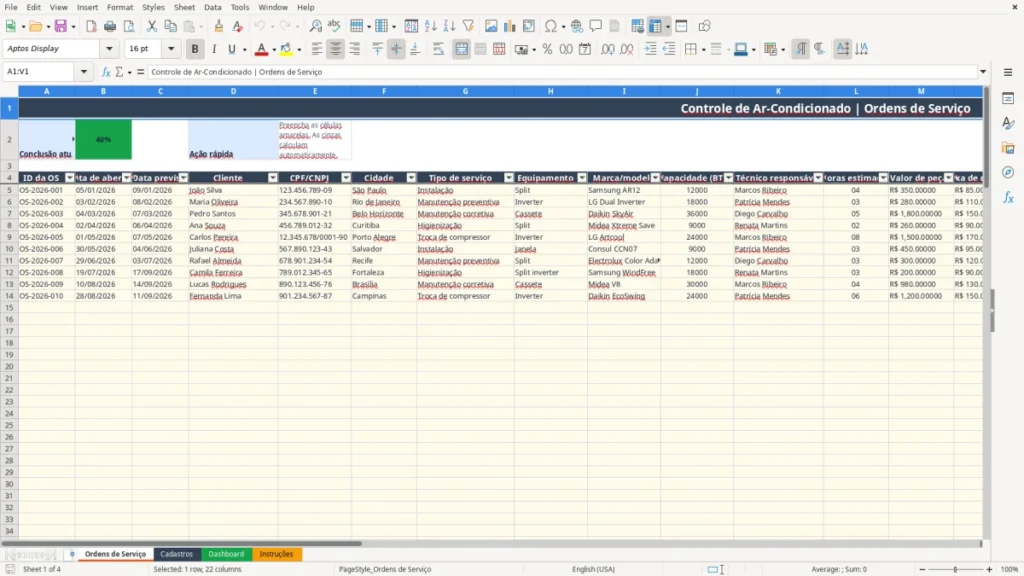Image resolution: width=1024 pixels, height=576 pixels.
Task: Open the Tools menu
Action: 240,7
